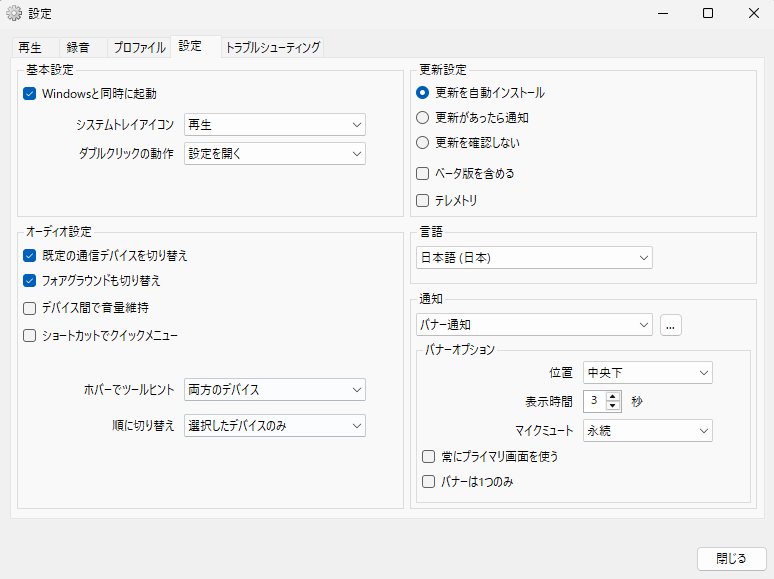Minimize the 設定 window
Viewport: 774px width, 579px height.
(663, 13)
